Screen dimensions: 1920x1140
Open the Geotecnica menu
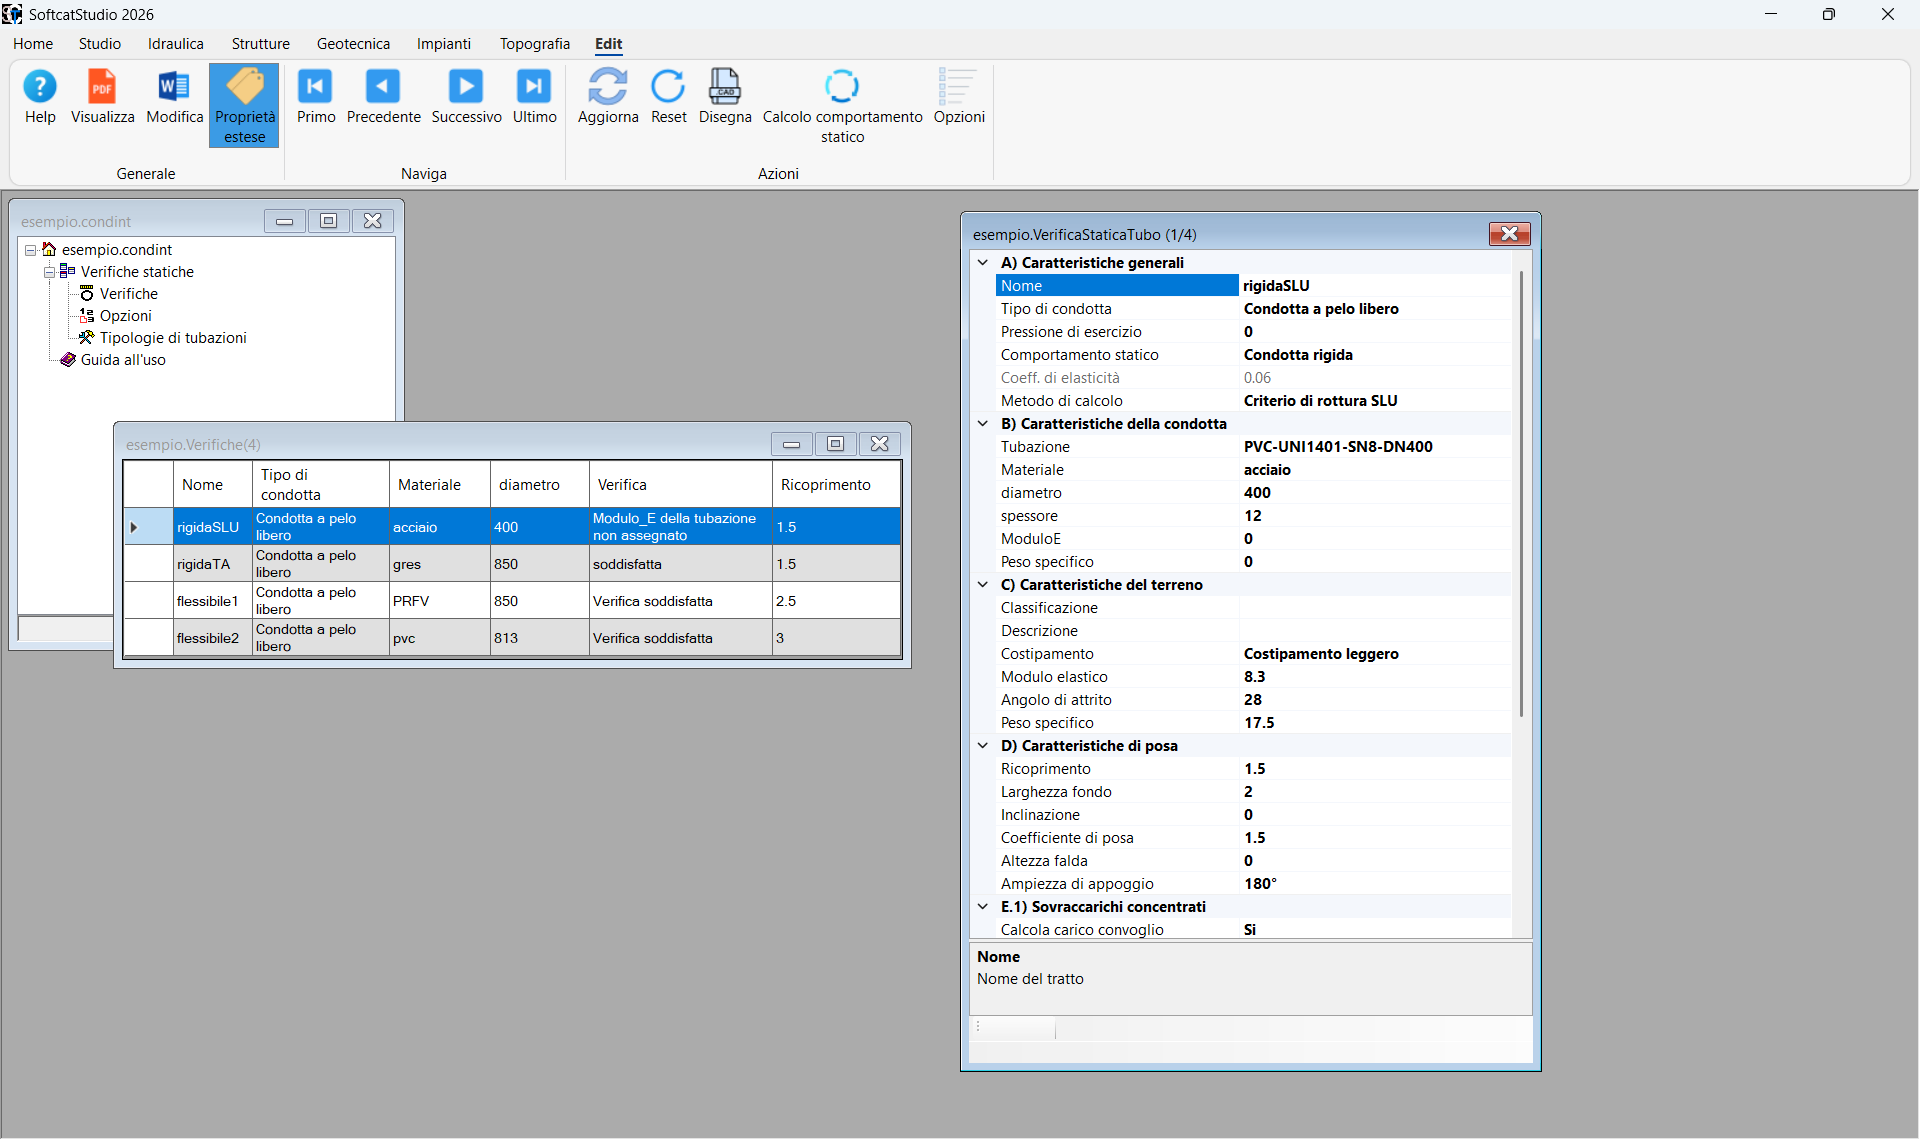[x=353, y=44]
